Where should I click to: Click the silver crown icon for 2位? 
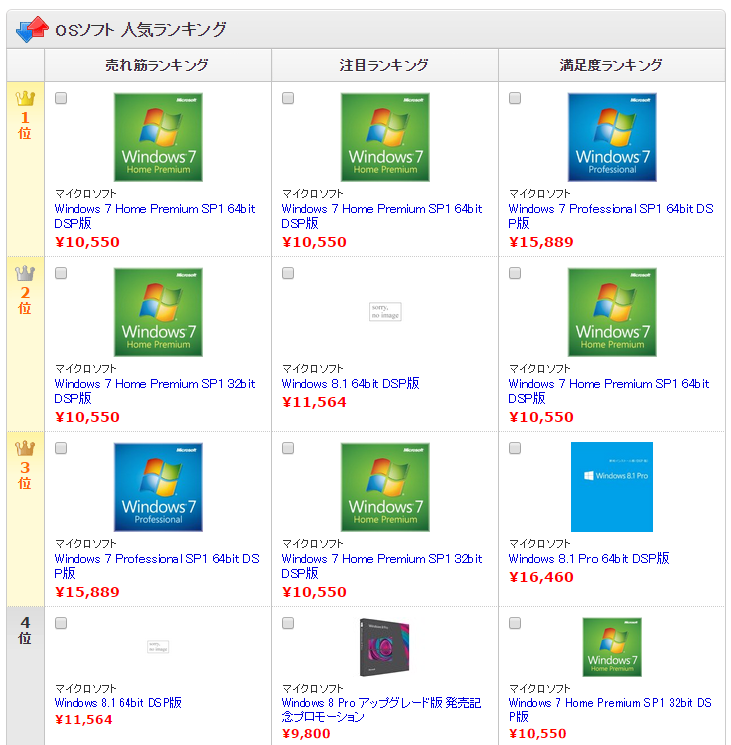pos(25,273)
